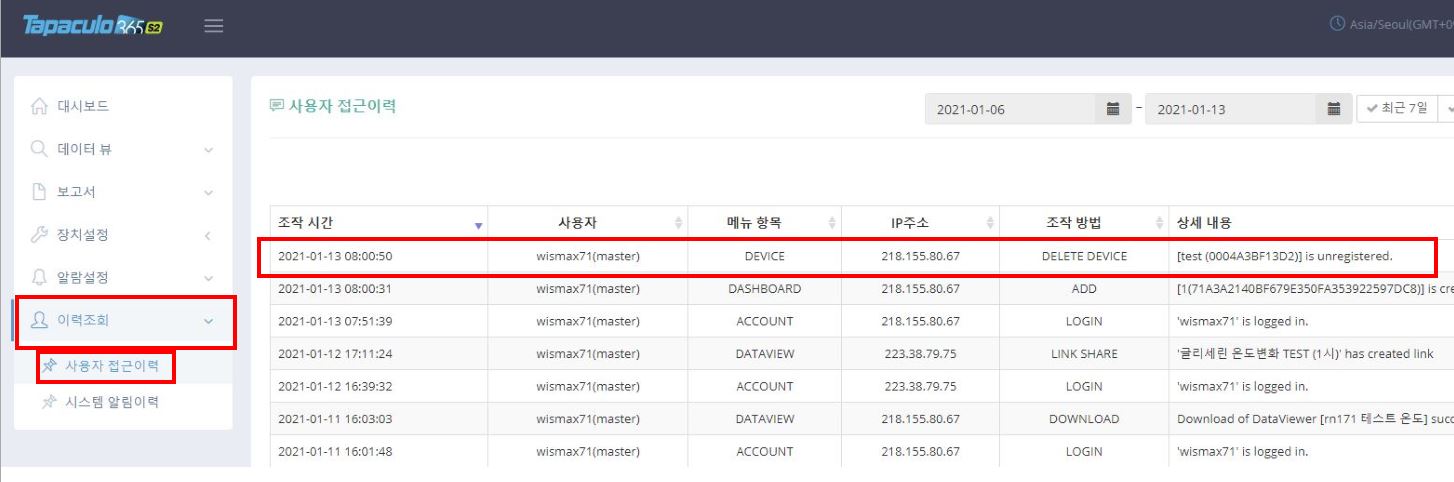Click the DEVICE menu item cell
The width and height of the screenshot is (1454, 482).
[x=765, y=256]
